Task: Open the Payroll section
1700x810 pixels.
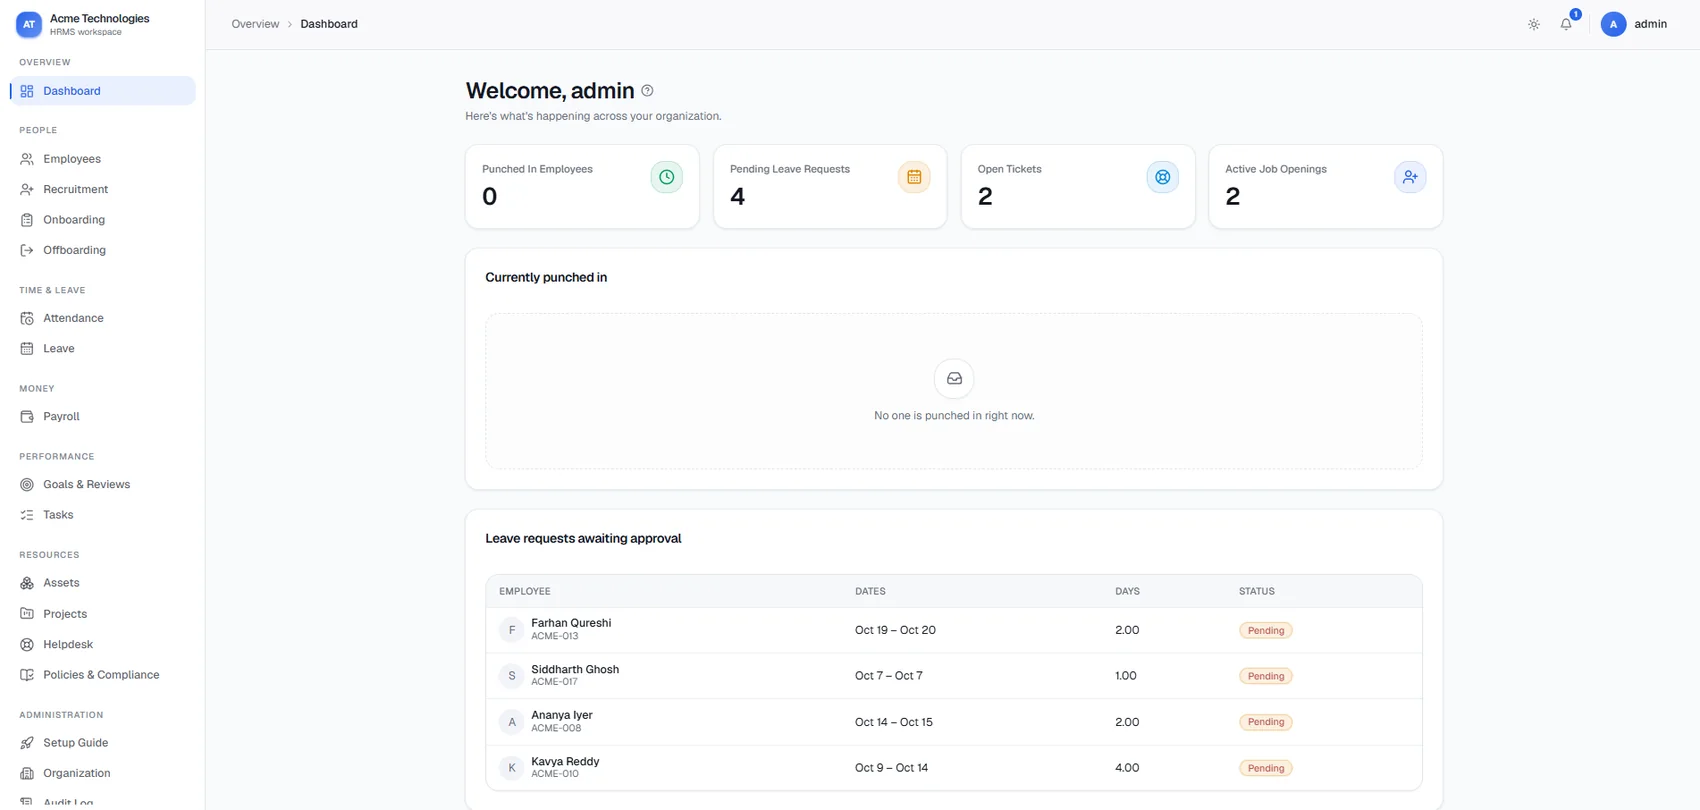Action: pyautogui.click(x=103, y=417)
